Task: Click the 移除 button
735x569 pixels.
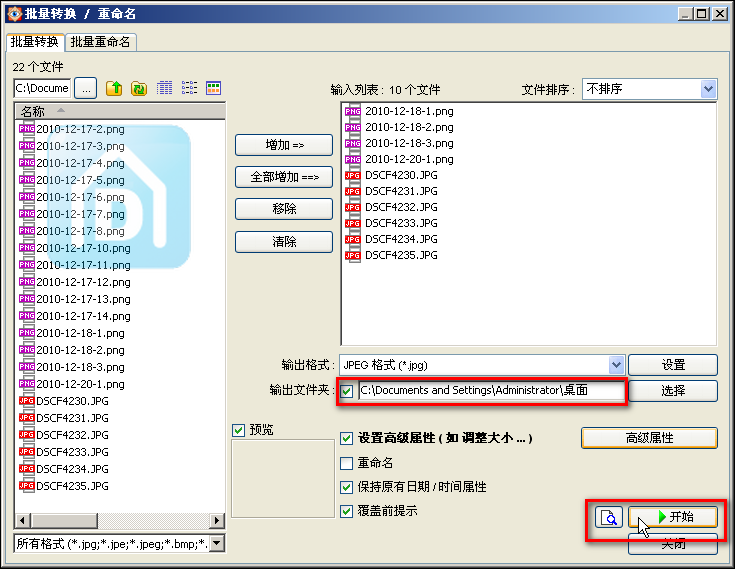Action: pyautogui.click(x=284, y=209)
